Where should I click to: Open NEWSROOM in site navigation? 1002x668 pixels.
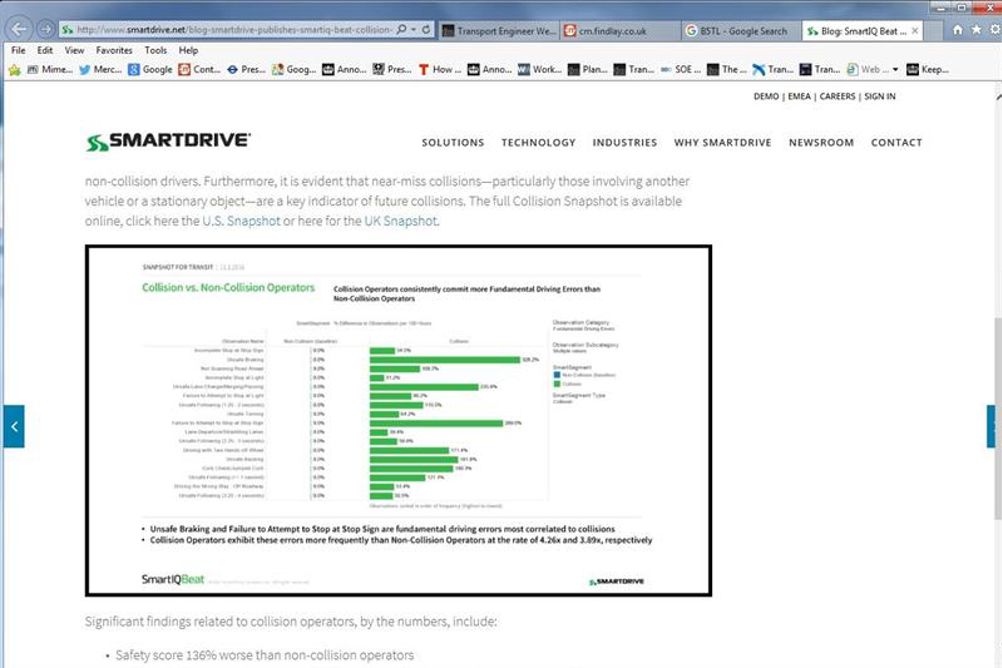821,143
